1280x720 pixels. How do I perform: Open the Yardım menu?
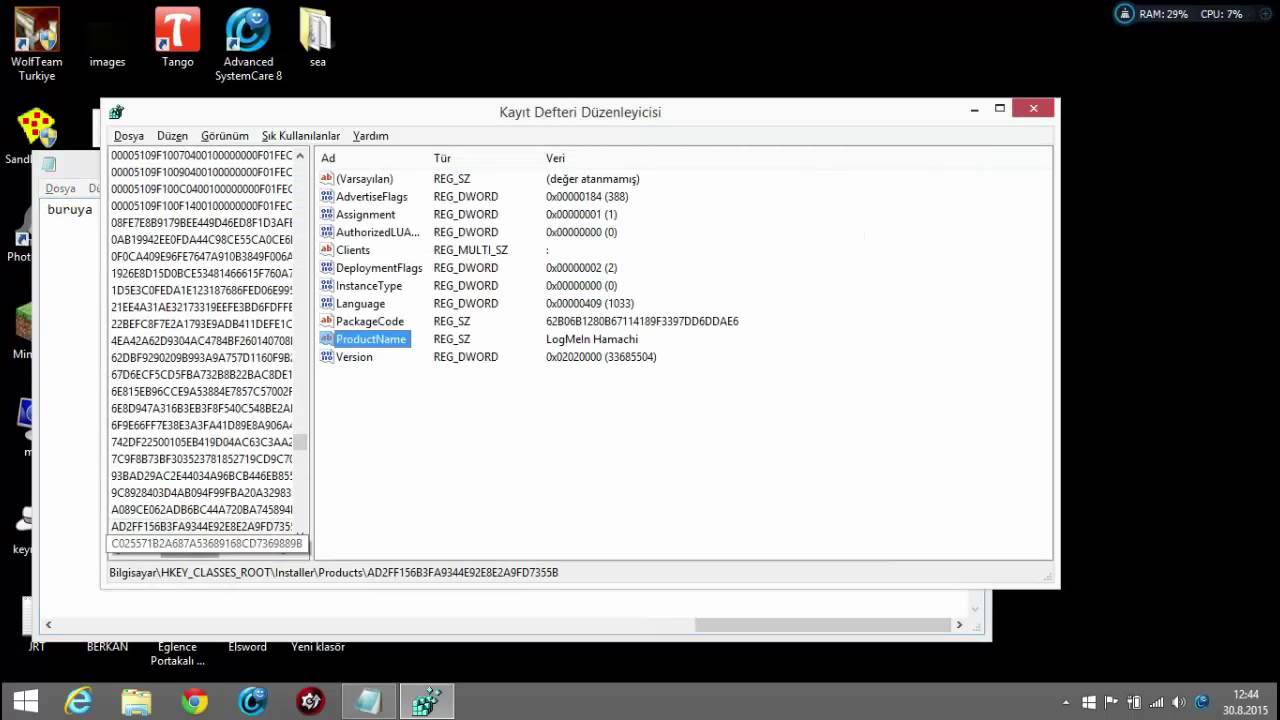click(x=370, y=136)
